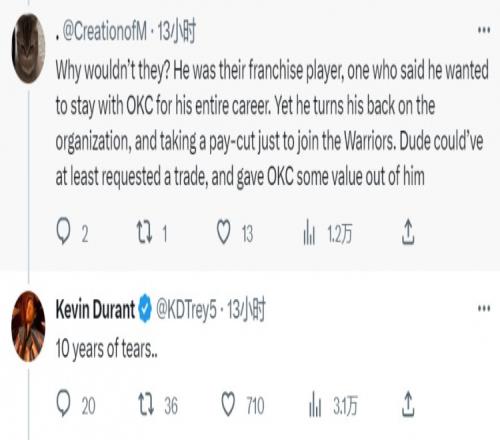Reply to Kevin Durant's tweet
The height and width of the screenshot is (440, 500).
pos(64,404)
